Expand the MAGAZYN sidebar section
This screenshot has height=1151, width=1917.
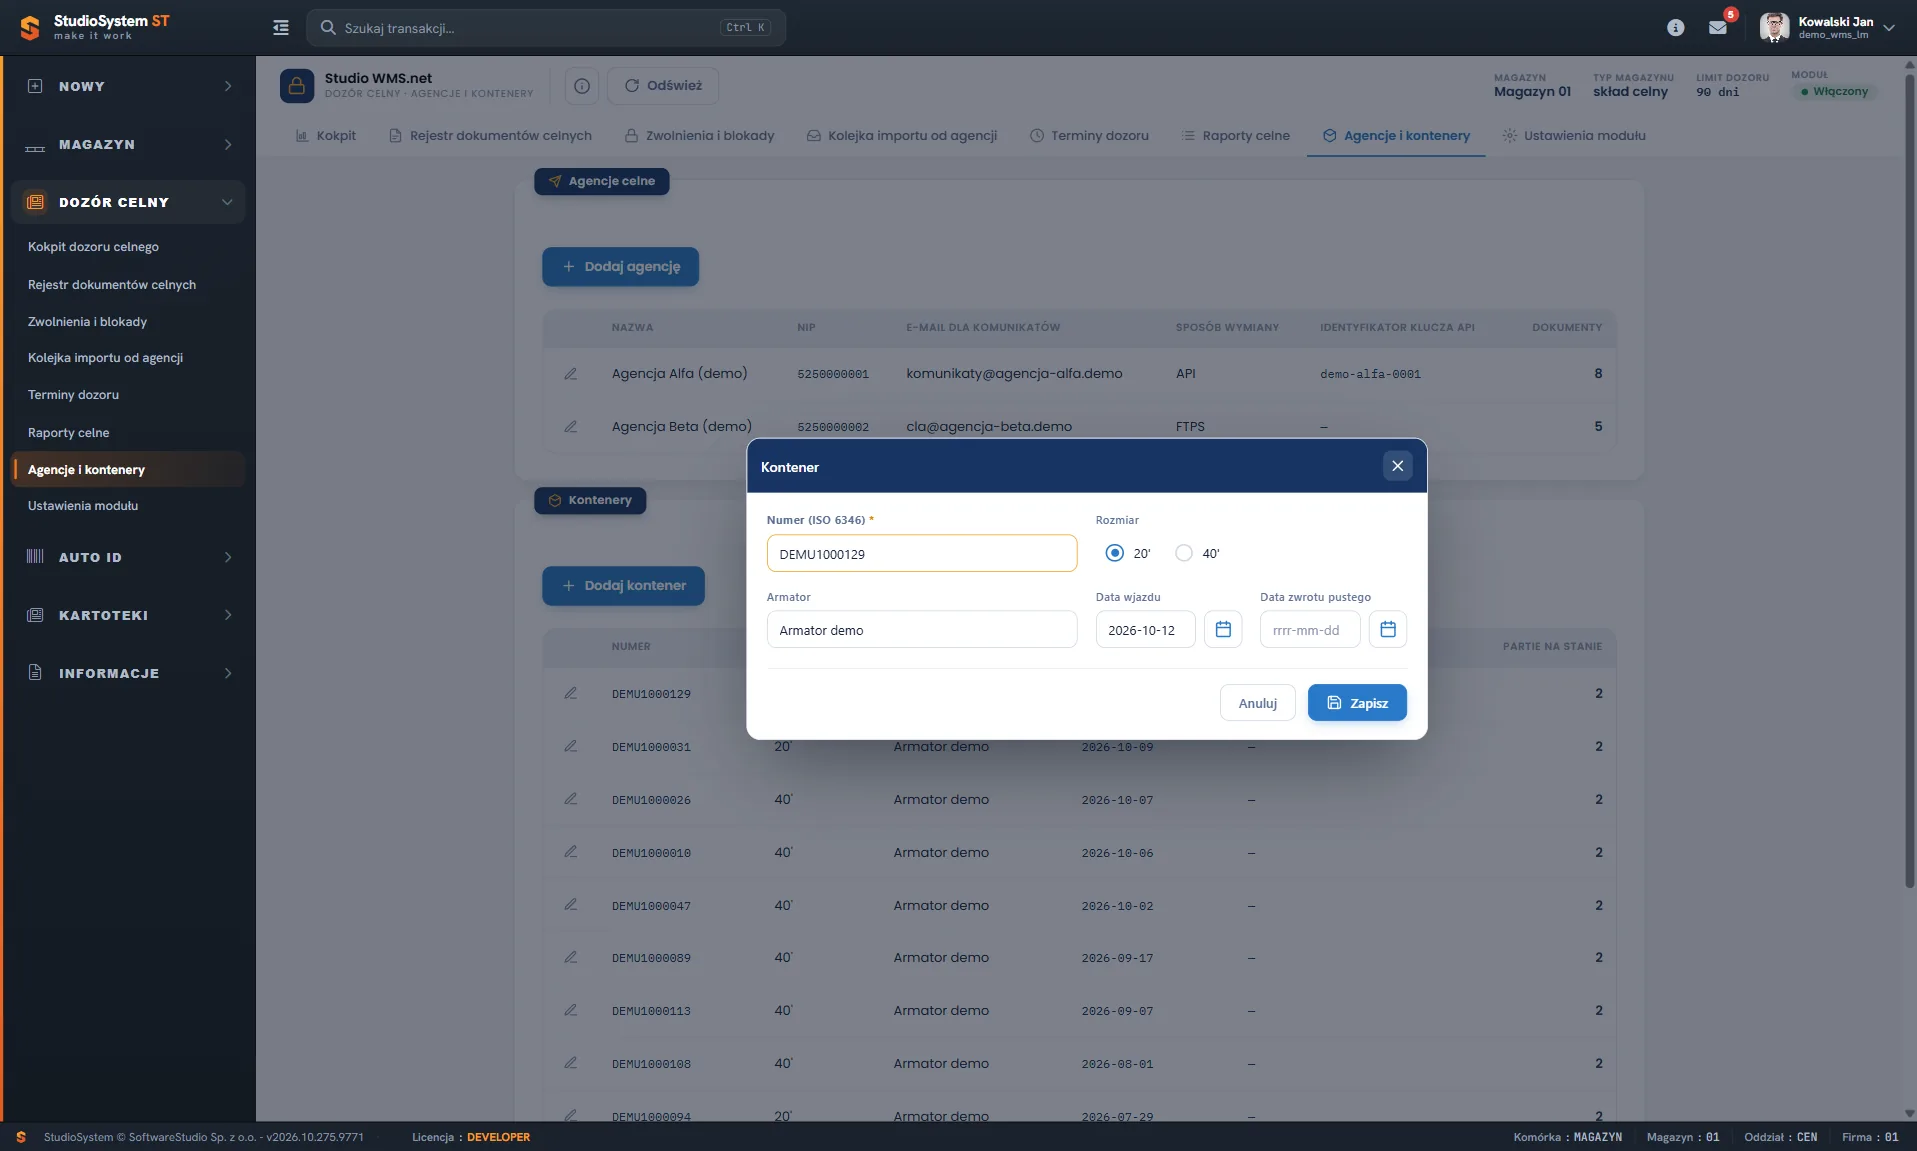128,145
